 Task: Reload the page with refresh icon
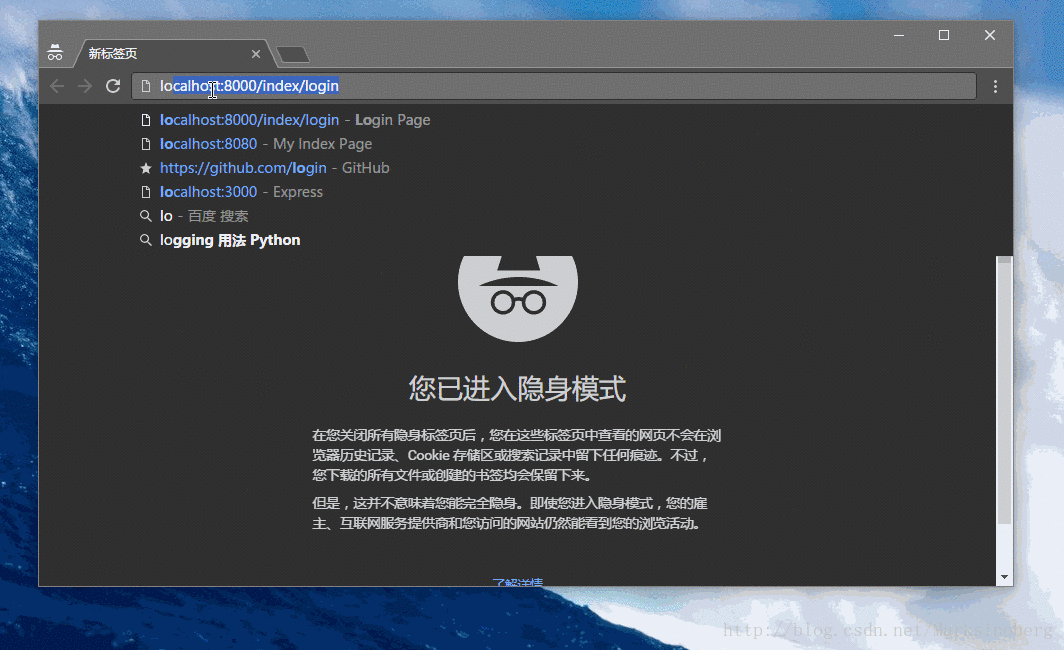tap(113, 86)
